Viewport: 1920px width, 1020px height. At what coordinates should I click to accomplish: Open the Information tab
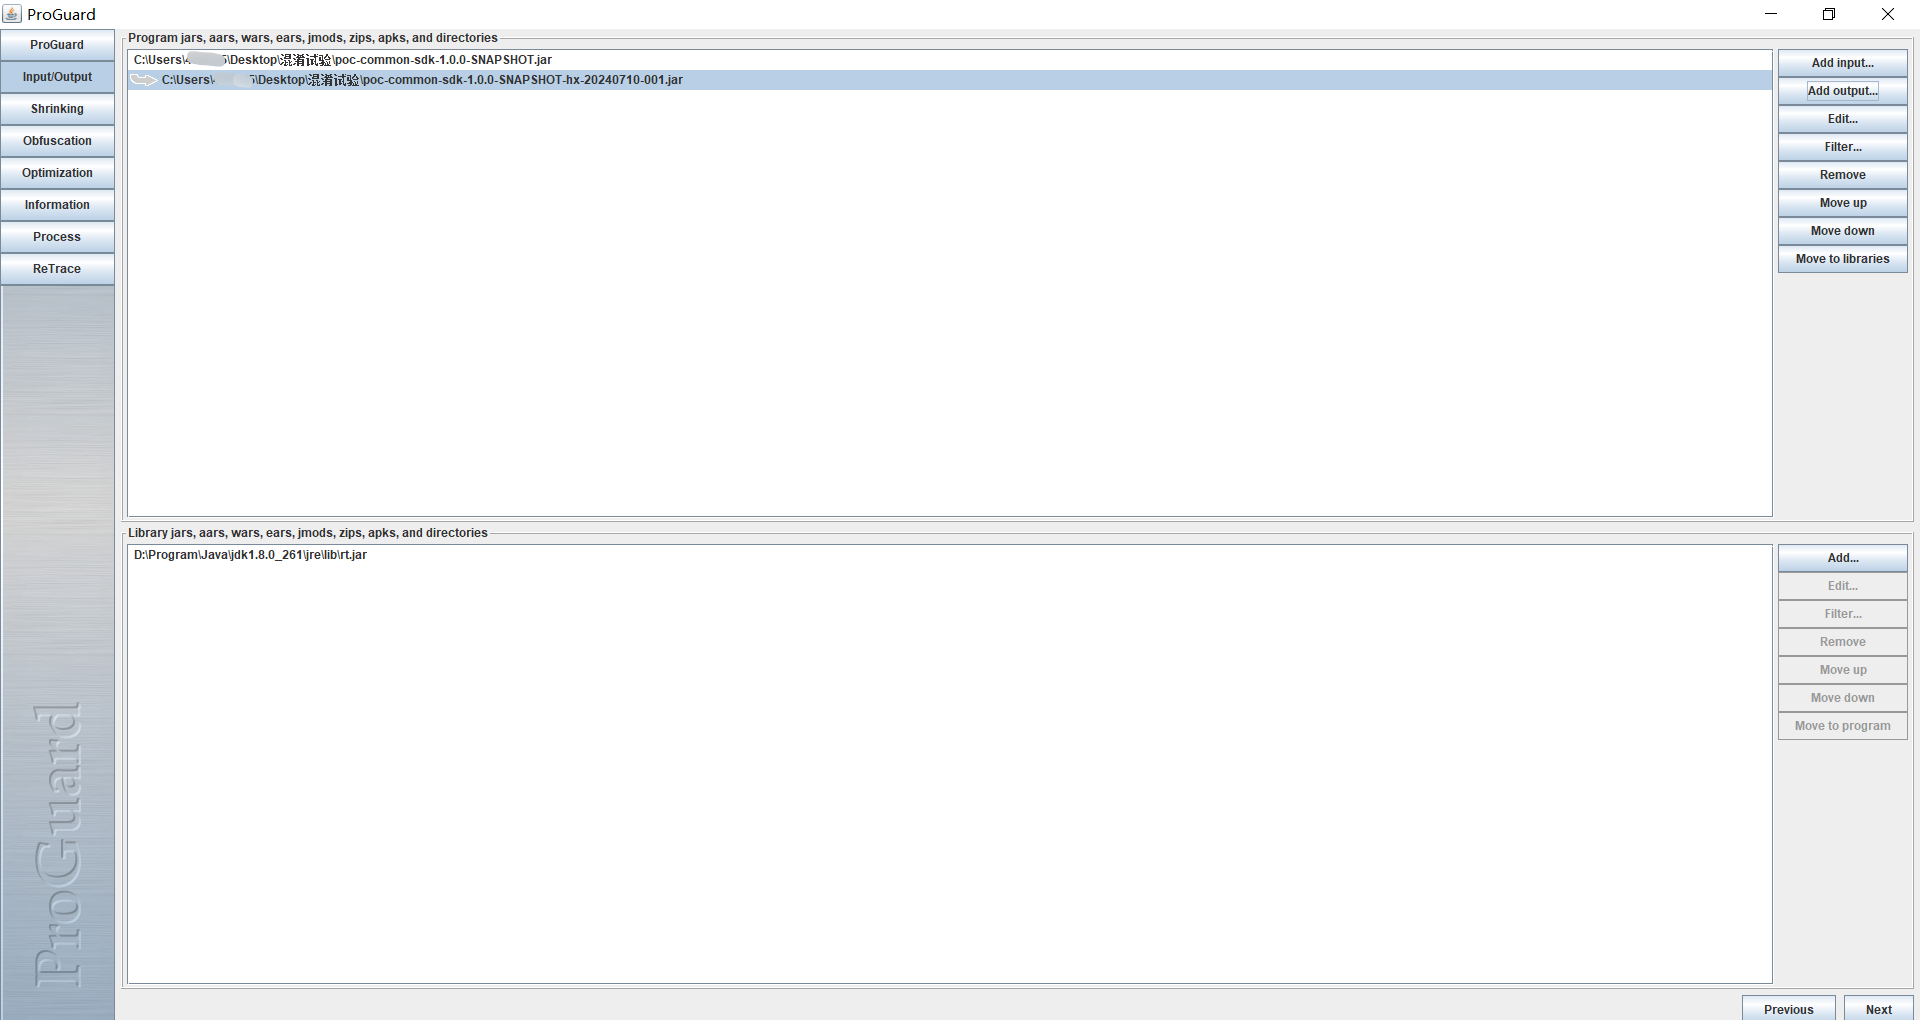(57, 205)
